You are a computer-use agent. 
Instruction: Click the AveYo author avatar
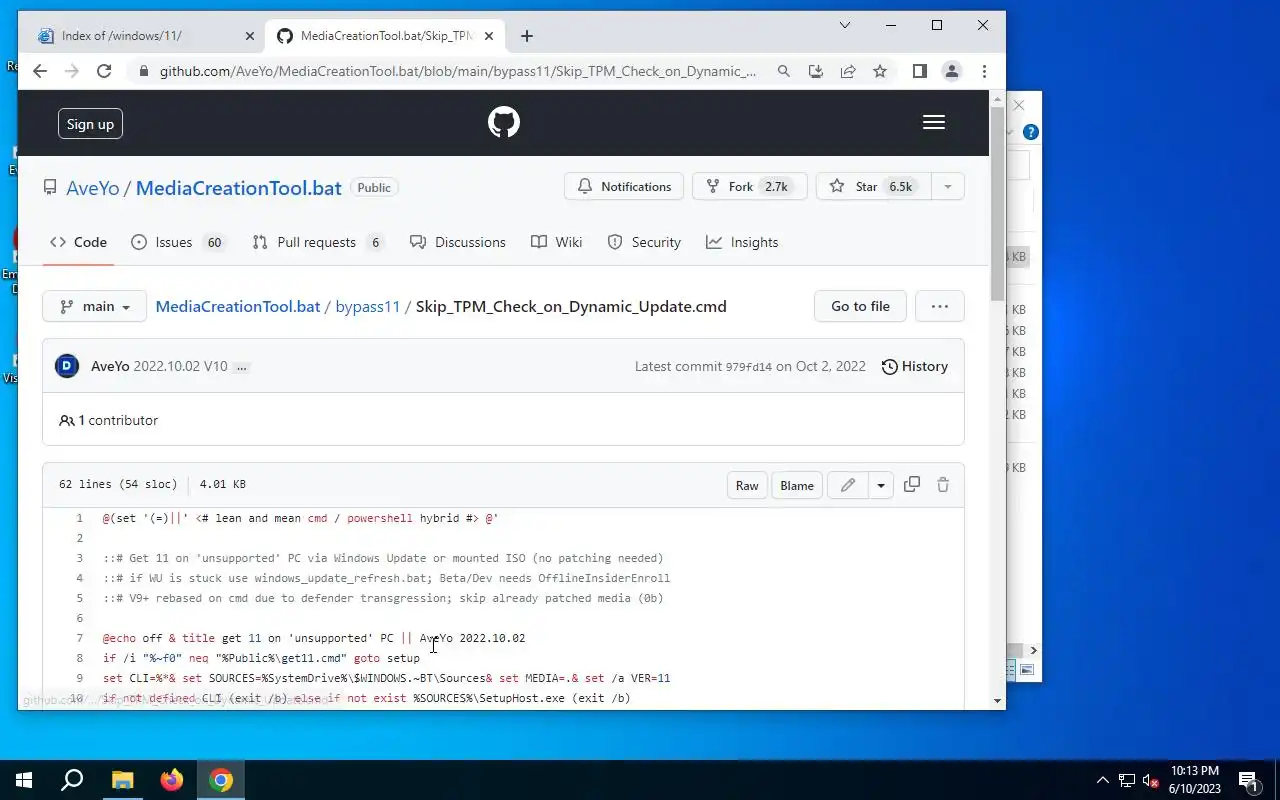(x=67, y=366)
